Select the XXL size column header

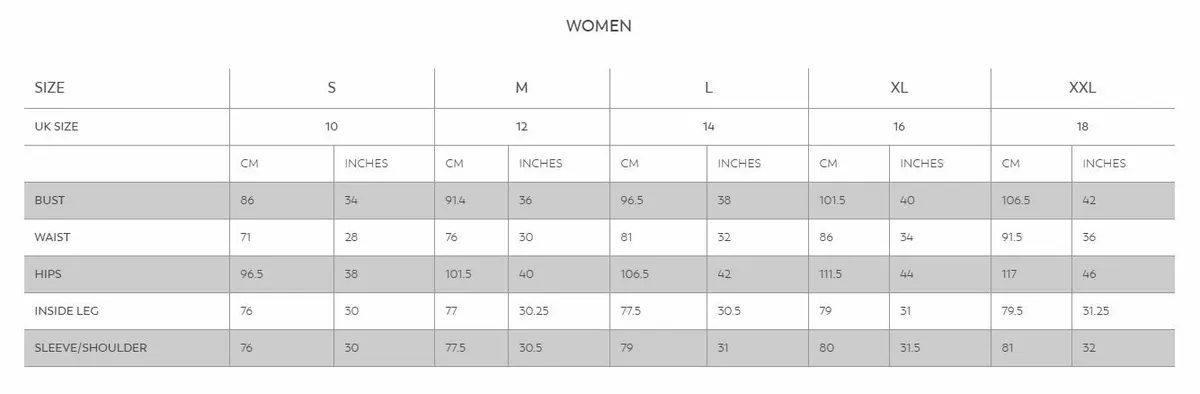(x=1083, y=88)
